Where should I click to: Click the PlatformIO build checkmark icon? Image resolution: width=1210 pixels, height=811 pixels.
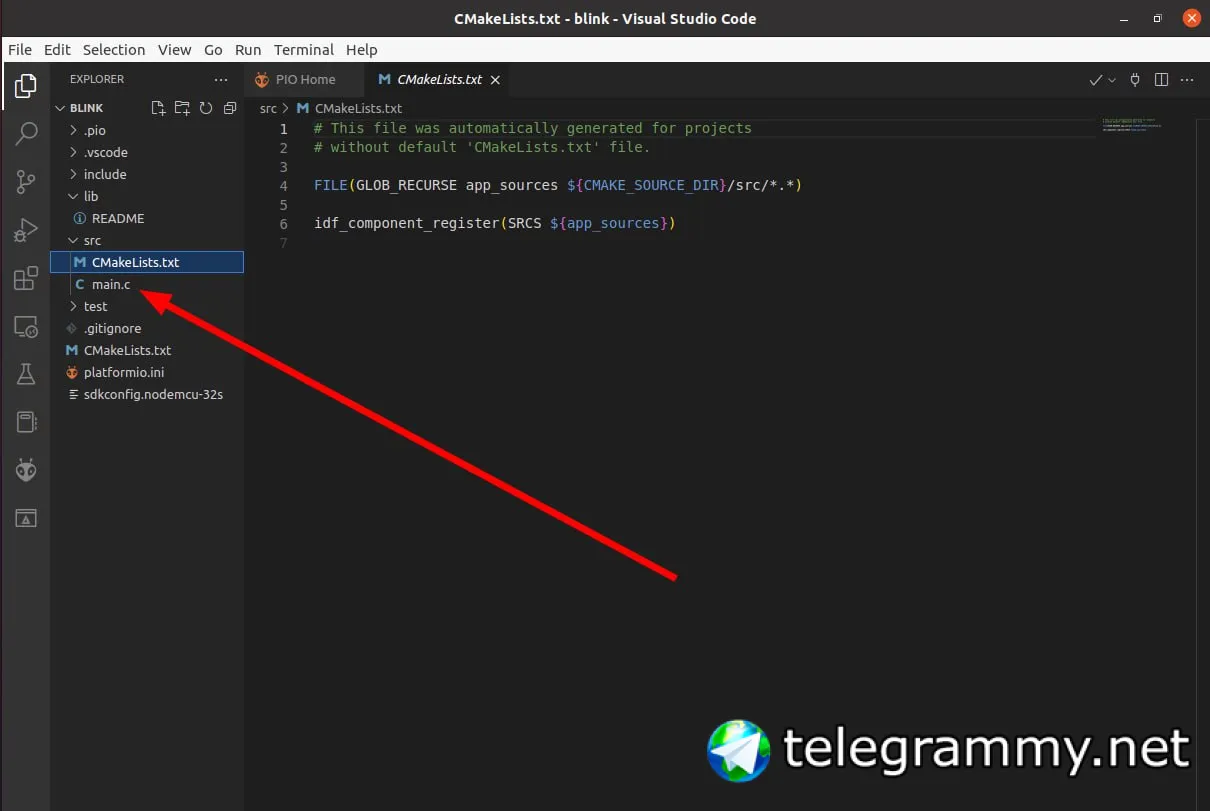(x=1096, y=80)
